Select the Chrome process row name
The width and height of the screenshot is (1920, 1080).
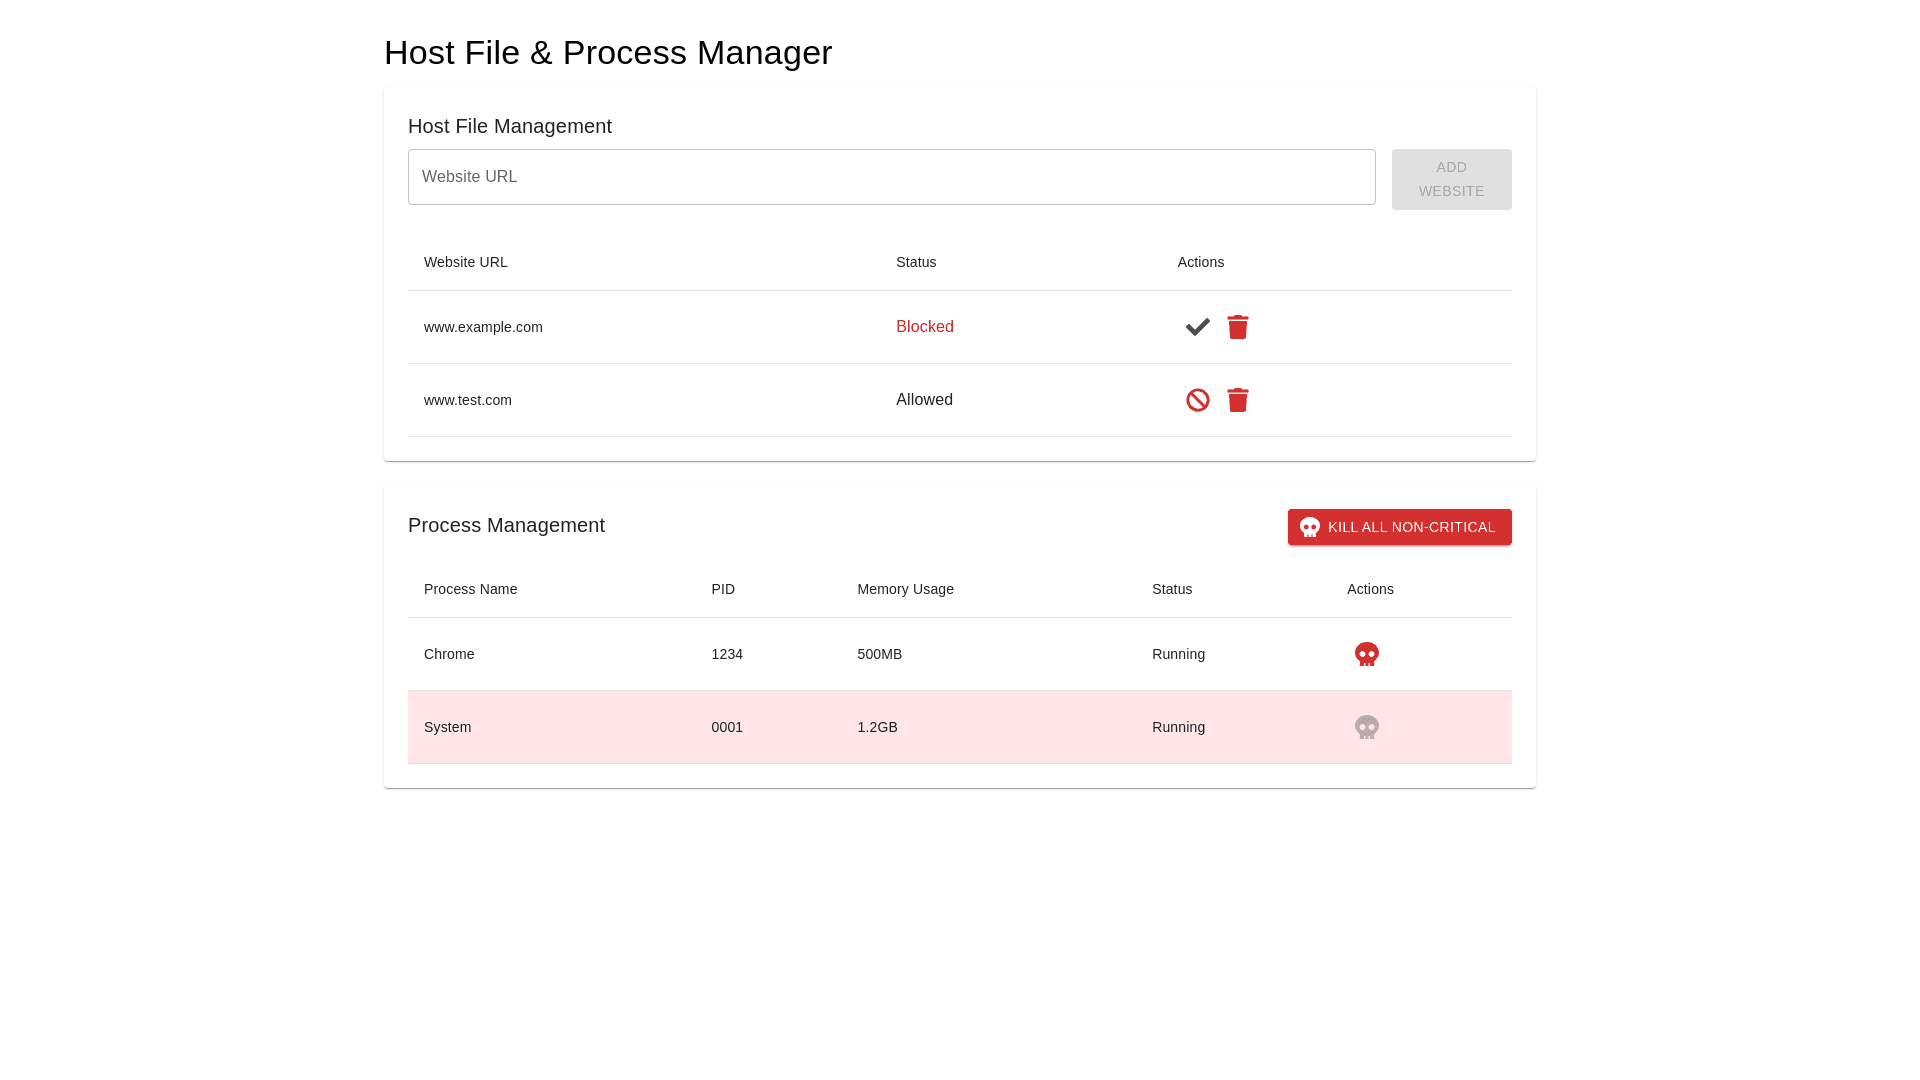click(449, 654)
